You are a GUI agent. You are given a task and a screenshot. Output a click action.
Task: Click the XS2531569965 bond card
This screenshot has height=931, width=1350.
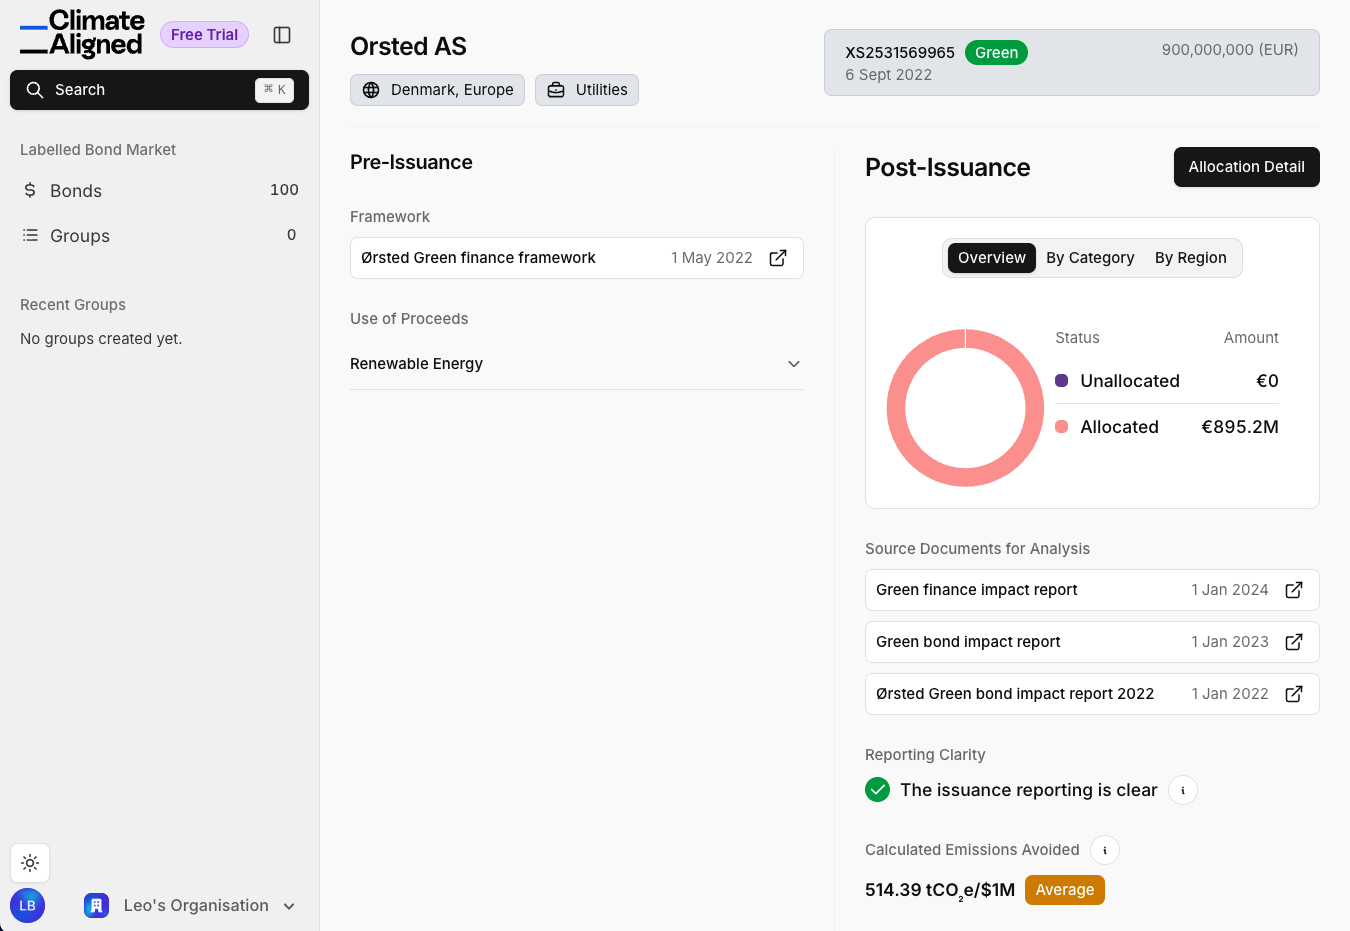pos(1072,63)
